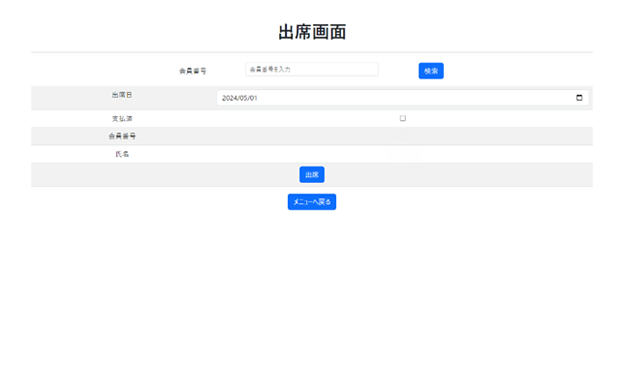Image resolution: width=624 pixels, height=389 pixels.
Task: Click the 支払済 row label
Action: 122,119
